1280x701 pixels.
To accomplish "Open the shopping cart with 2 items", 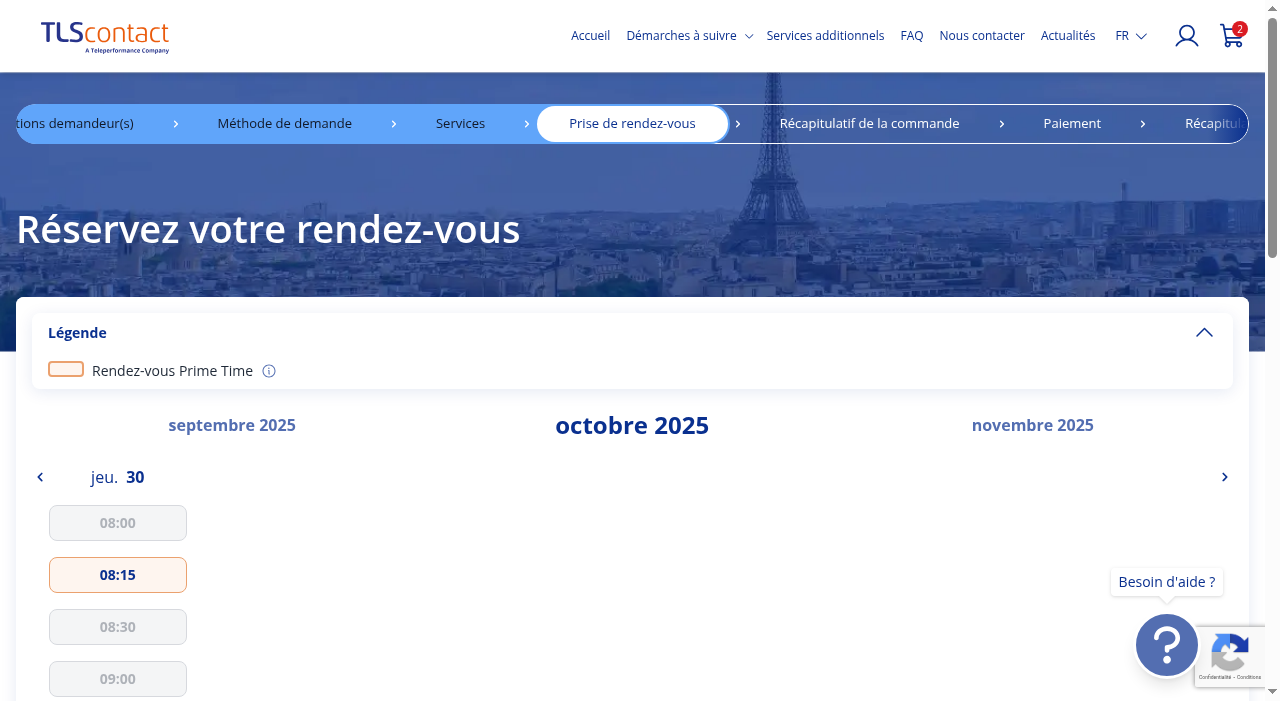I will point(1232,36).
